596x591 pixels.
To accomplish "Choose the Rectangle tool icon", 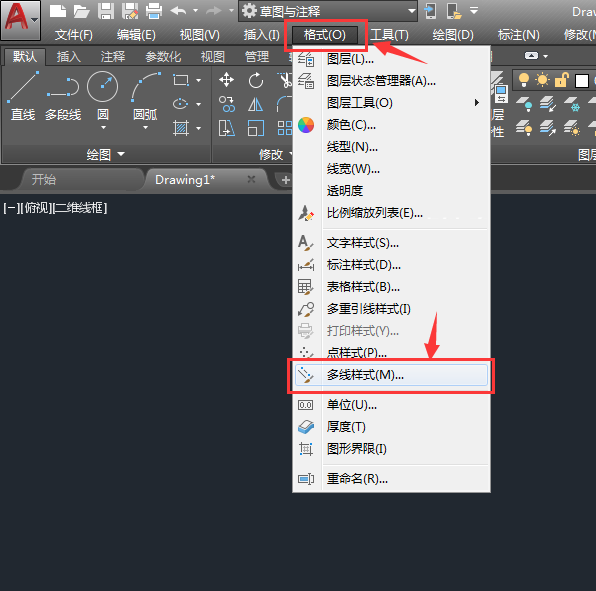I will coord(181,80).
